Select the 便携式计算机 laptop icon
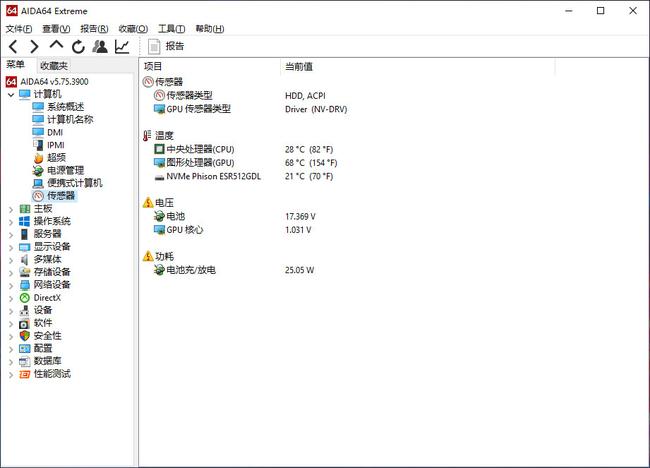Image resolution: width=650 pixels, height=468 pixels. pyautogui.click(x=38, y=183)
